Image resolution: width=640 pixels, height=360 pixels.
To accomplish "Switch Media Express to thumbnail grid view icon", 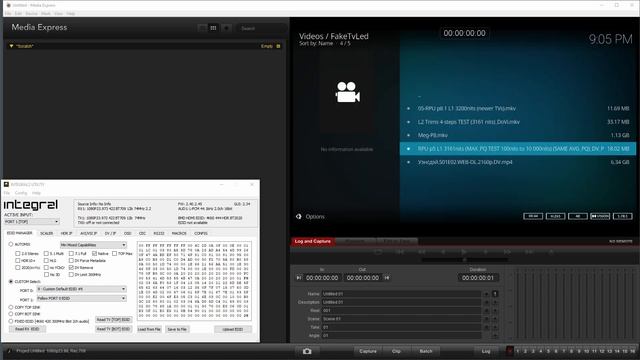I will click(x=213, y=28).
